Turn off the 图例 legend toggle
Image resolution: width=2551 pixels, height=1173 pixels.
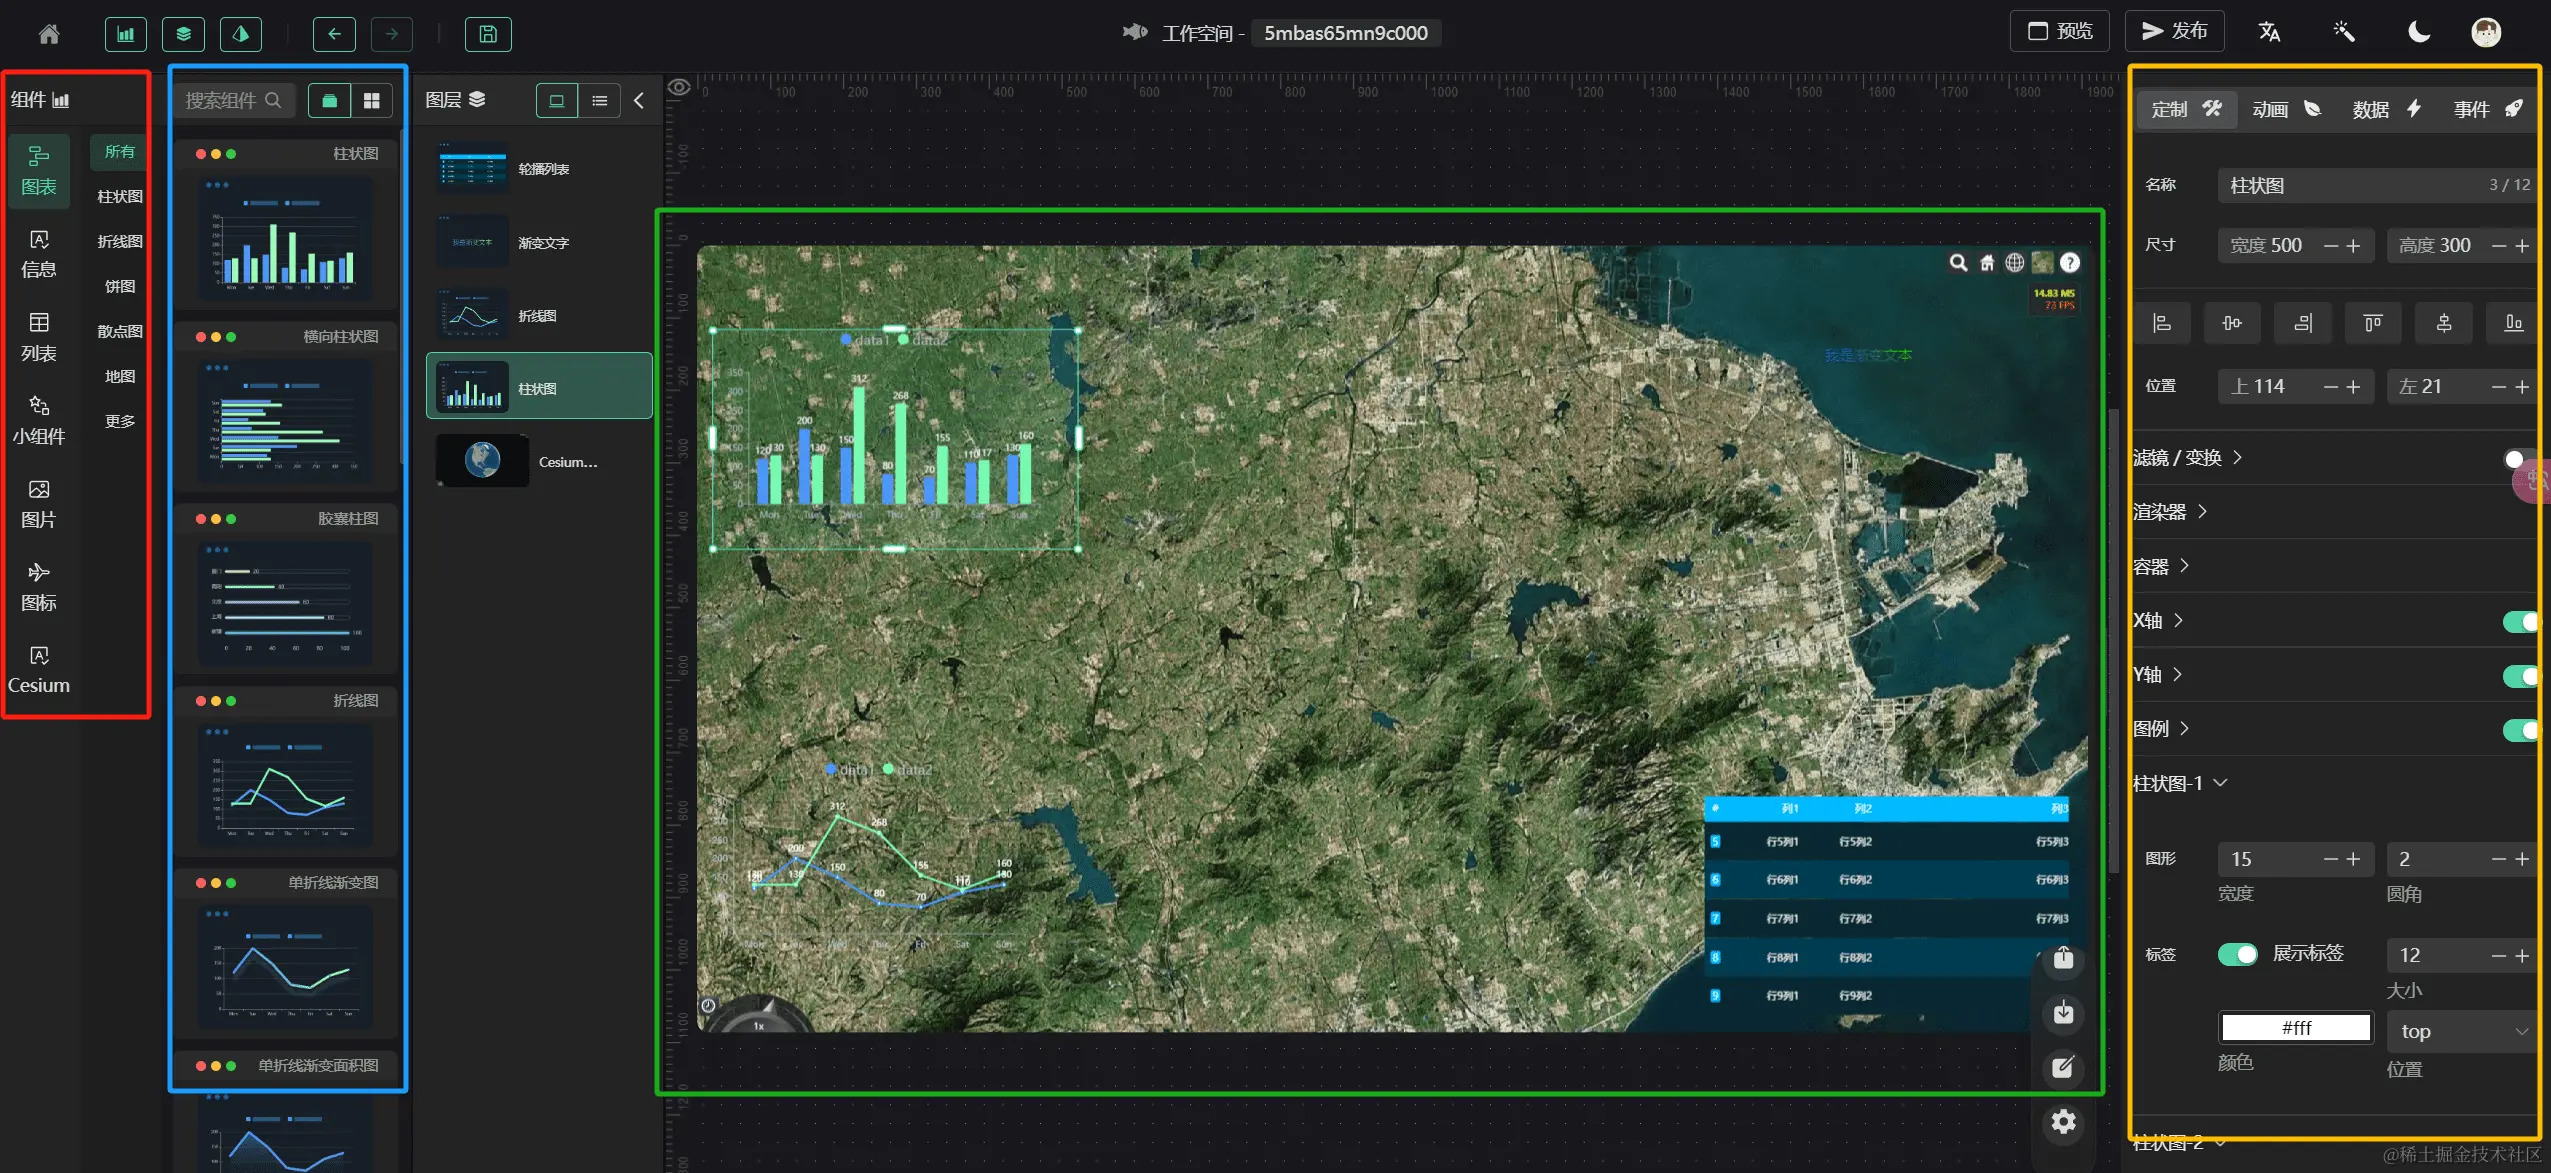(x=2519, y=729)
